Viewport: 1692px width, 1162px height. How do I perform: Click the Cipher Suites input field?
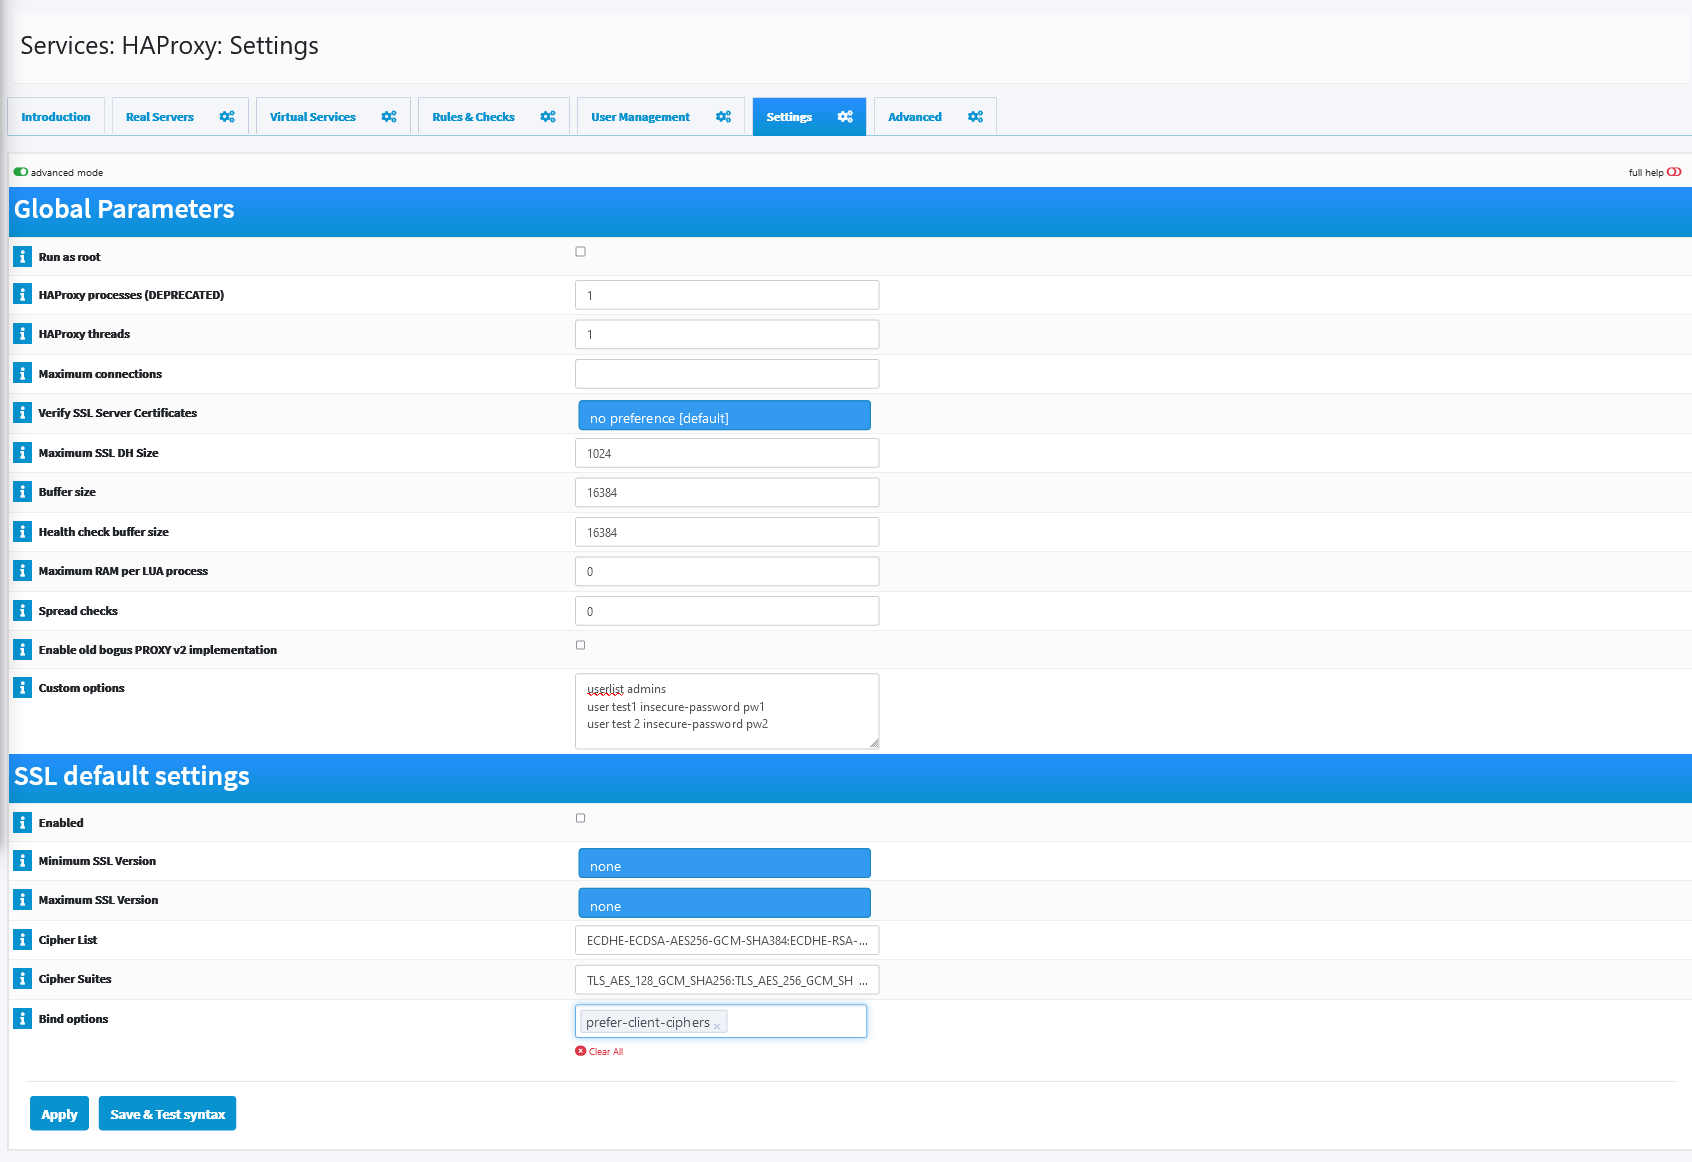(727, 980)
